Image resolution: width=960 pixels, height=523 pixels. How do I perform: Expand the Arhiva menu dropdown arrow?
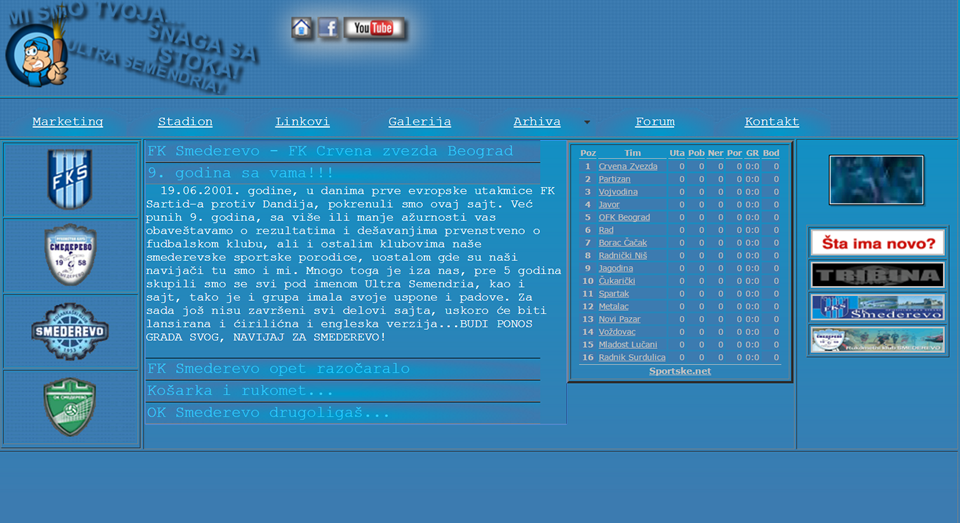coord(587,123)
